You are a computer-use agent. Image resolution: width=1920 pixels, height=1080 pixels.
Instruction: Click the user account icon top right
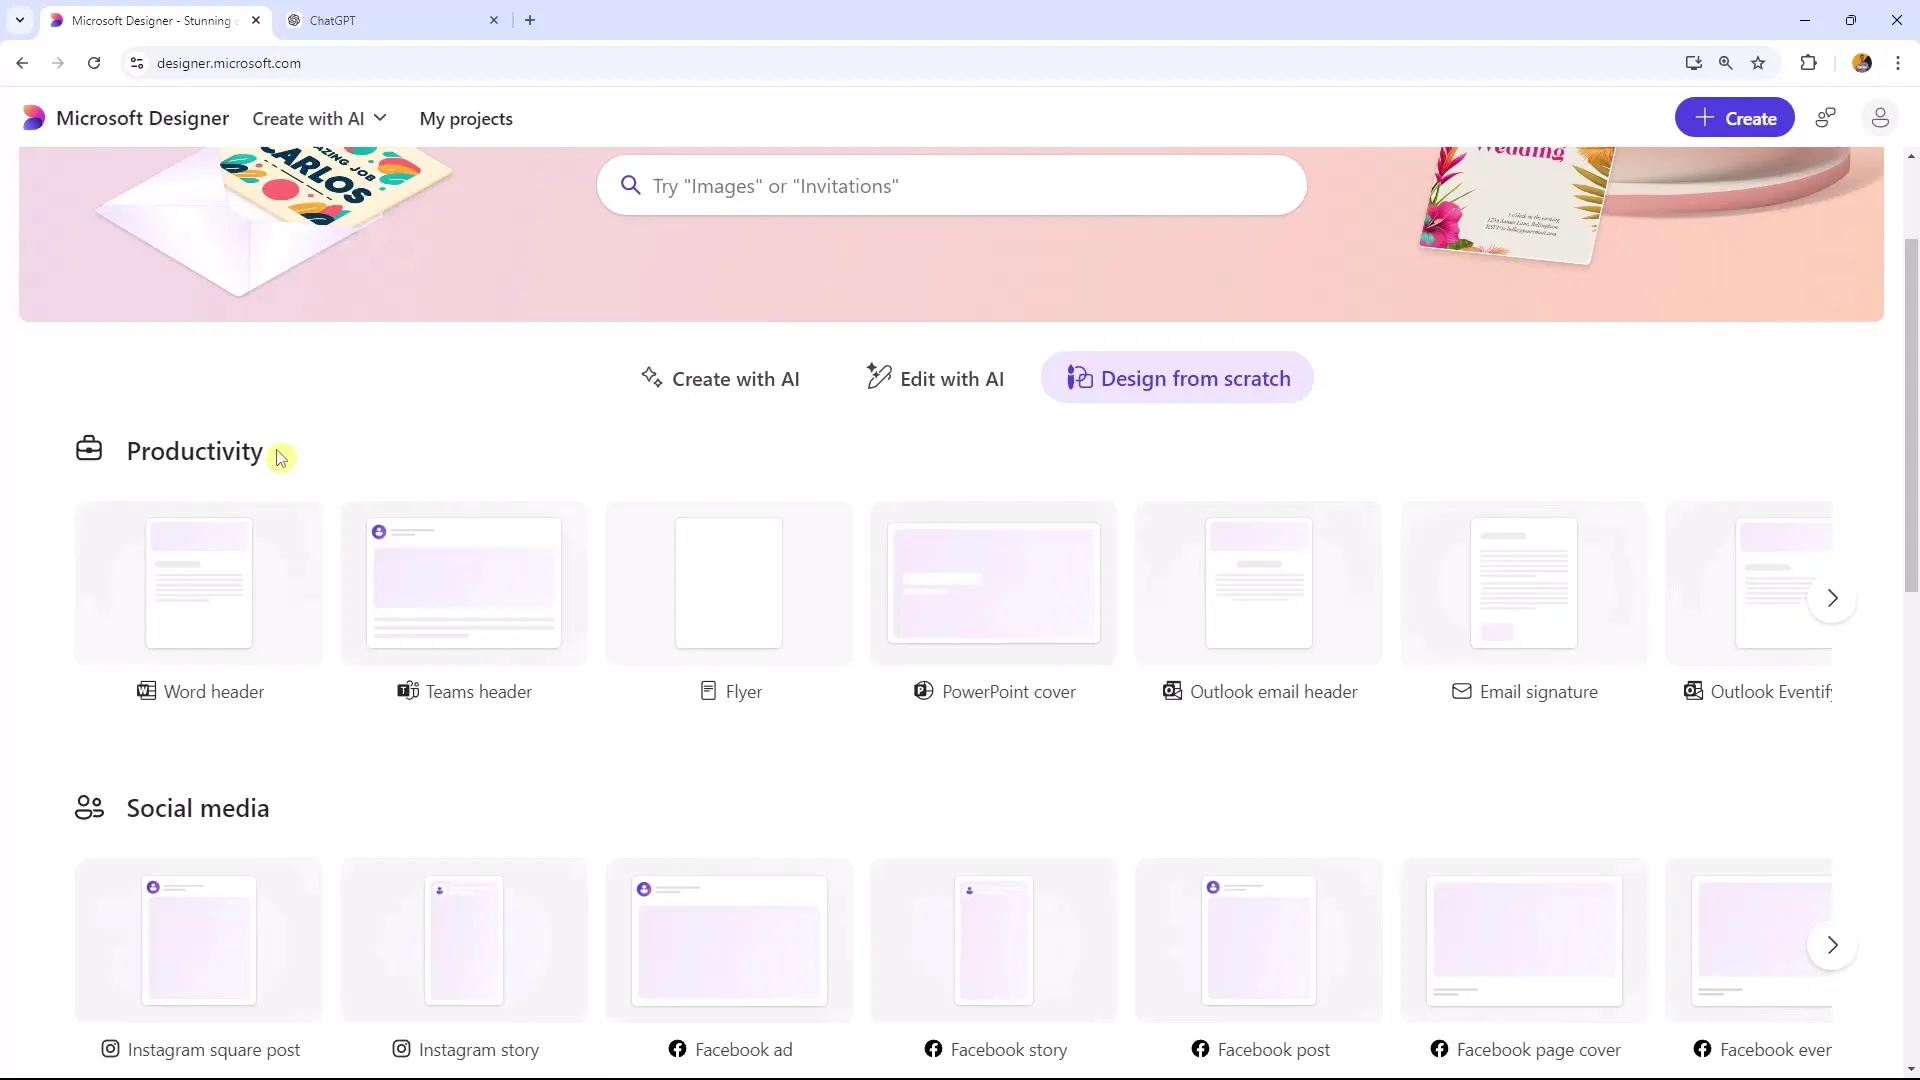(1880, 117)
